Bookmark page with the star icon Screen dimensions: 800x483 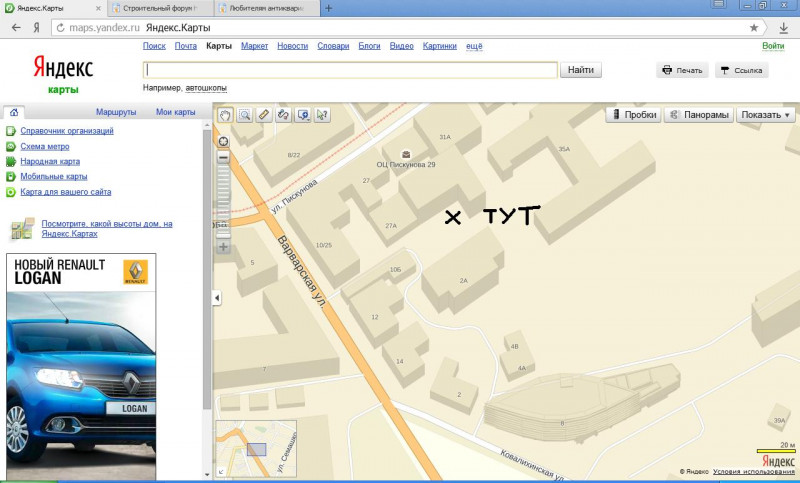pos(754,28)
